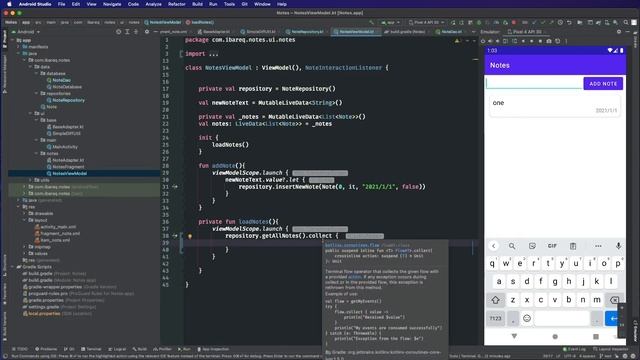Image resolution: width=640 pixels, height=360 pixels.
Task: Collapse the repositories folder
Action: point(37,93)
